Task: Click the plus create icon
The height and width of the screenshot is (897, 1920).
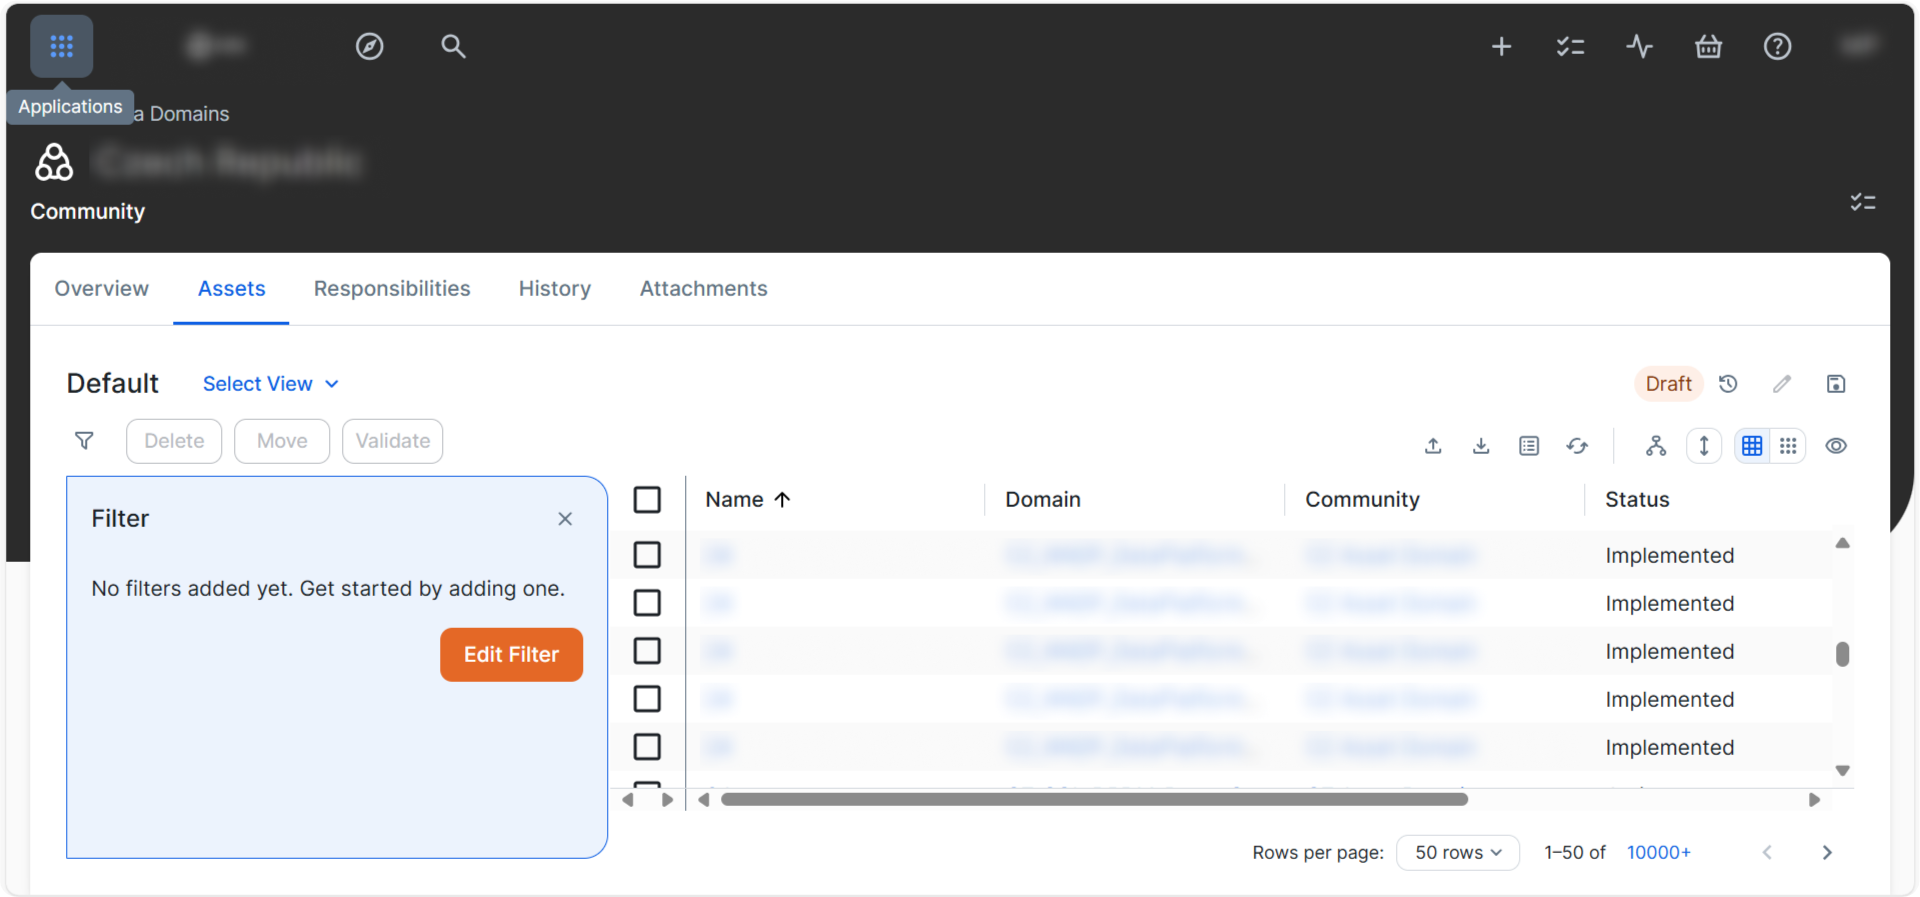Action: [1501, 46]
